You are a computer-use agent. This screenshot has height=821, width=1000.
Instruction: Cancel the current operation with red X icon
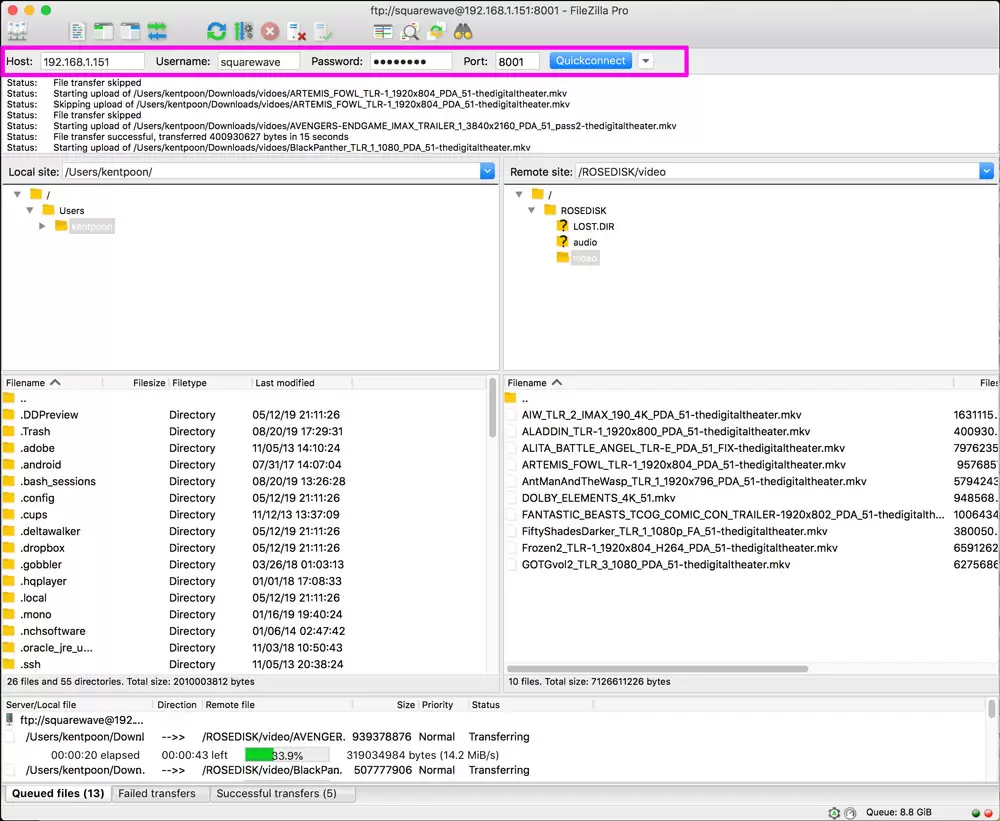tap(270, 32)
